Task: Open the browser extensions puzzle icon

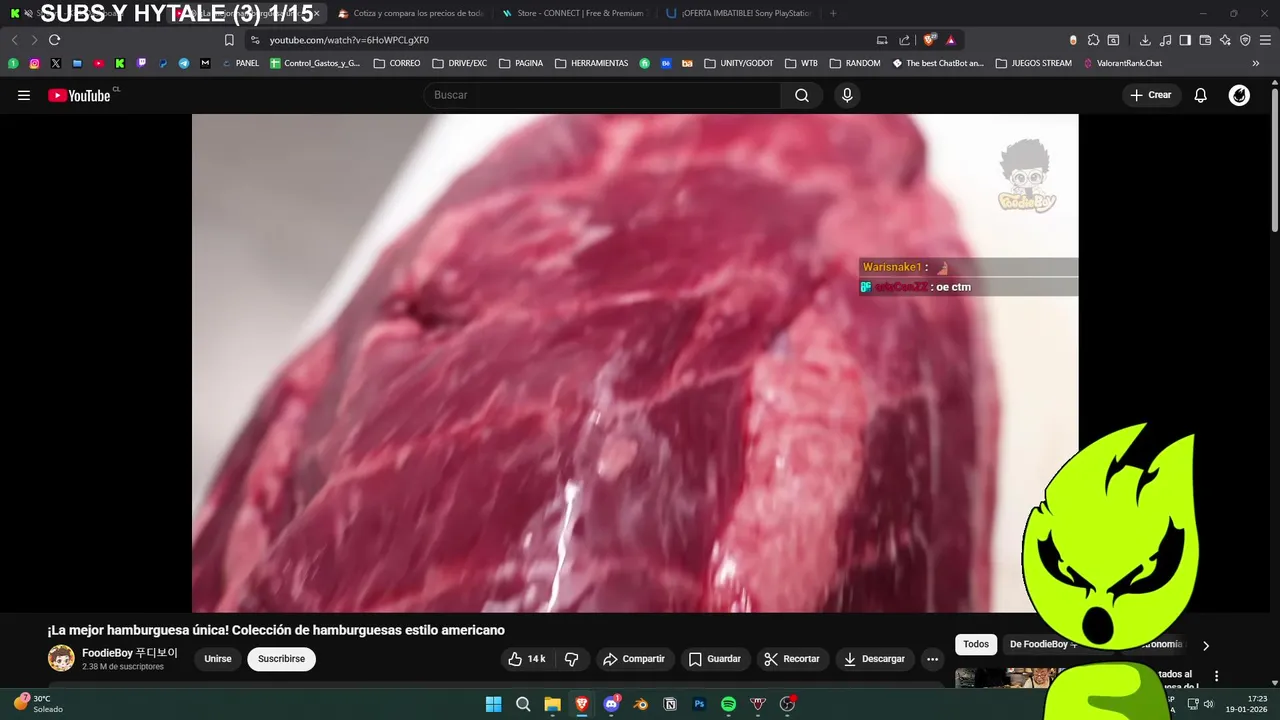Action: coord(1093,40)
